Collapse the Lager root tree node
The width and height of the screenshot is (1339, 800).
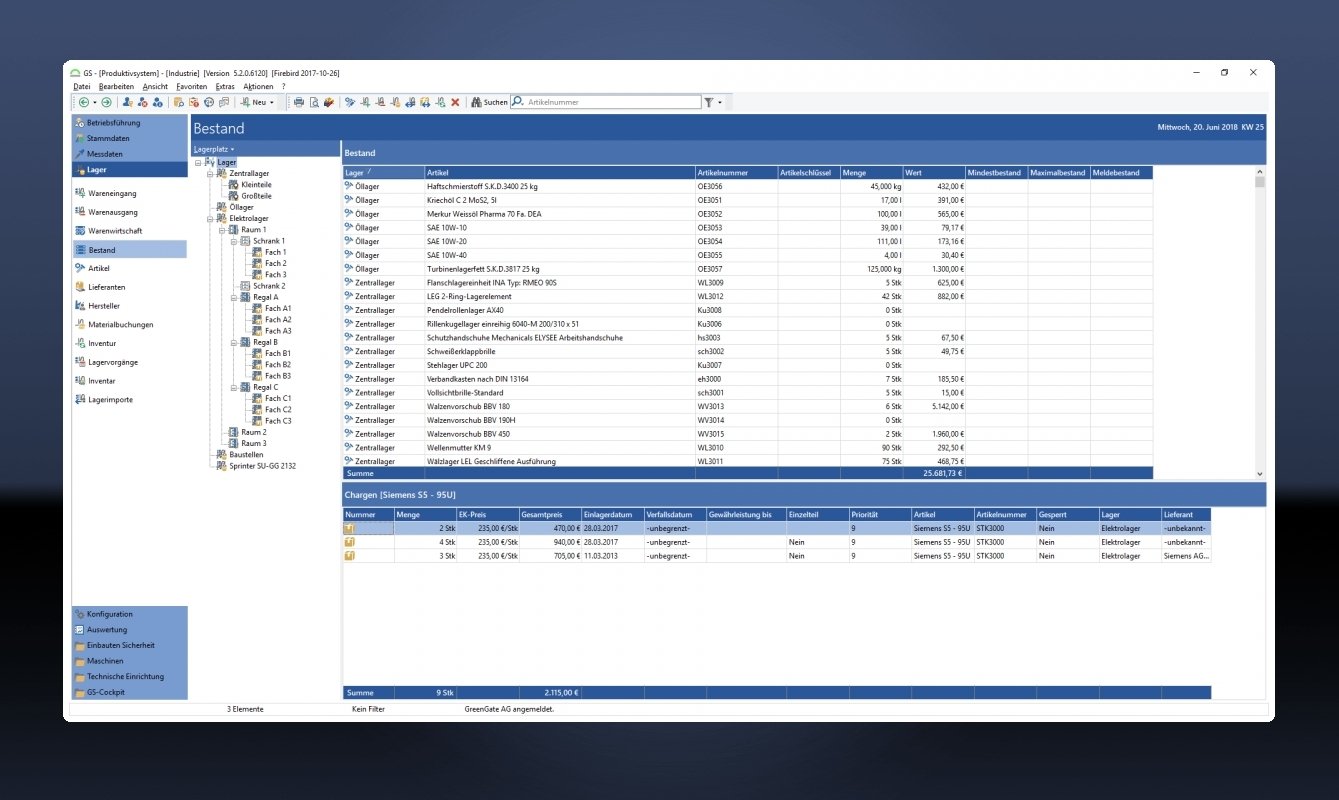(198, 162)
